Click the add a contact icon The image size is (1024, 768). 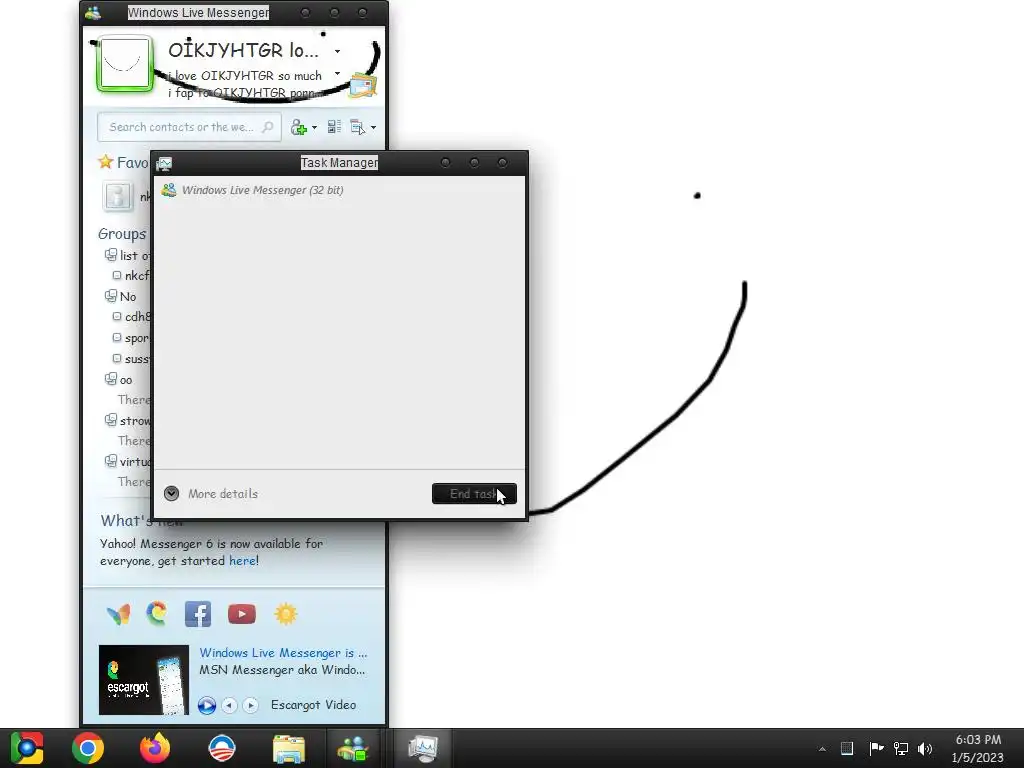pyautogui.click(x=298, y=127)
